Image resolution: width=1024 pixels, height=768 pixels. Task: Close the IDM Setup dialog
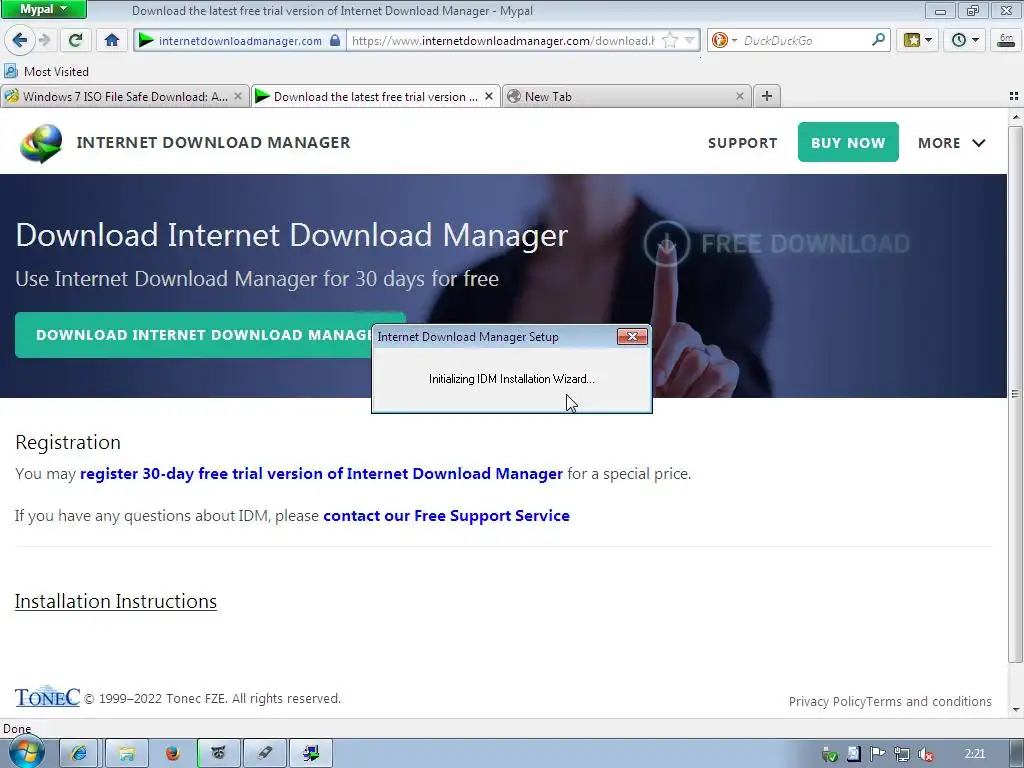[x=632, y=336]
